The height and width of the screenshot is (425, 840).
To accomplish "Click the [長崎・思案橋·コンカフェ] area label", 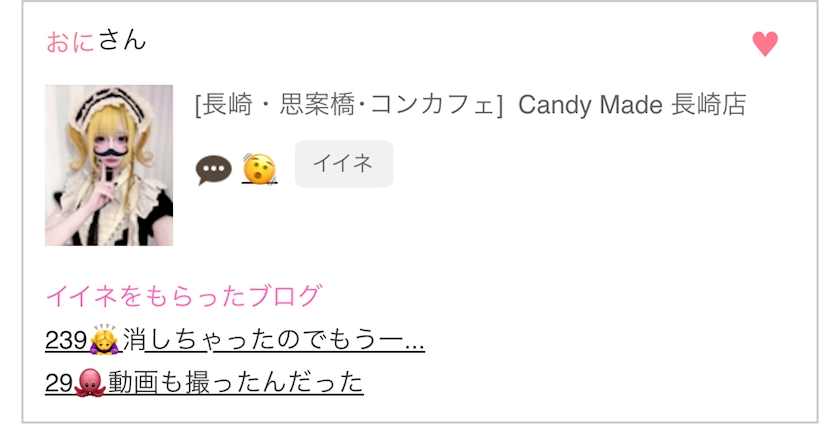I will [x=349, y=105].
